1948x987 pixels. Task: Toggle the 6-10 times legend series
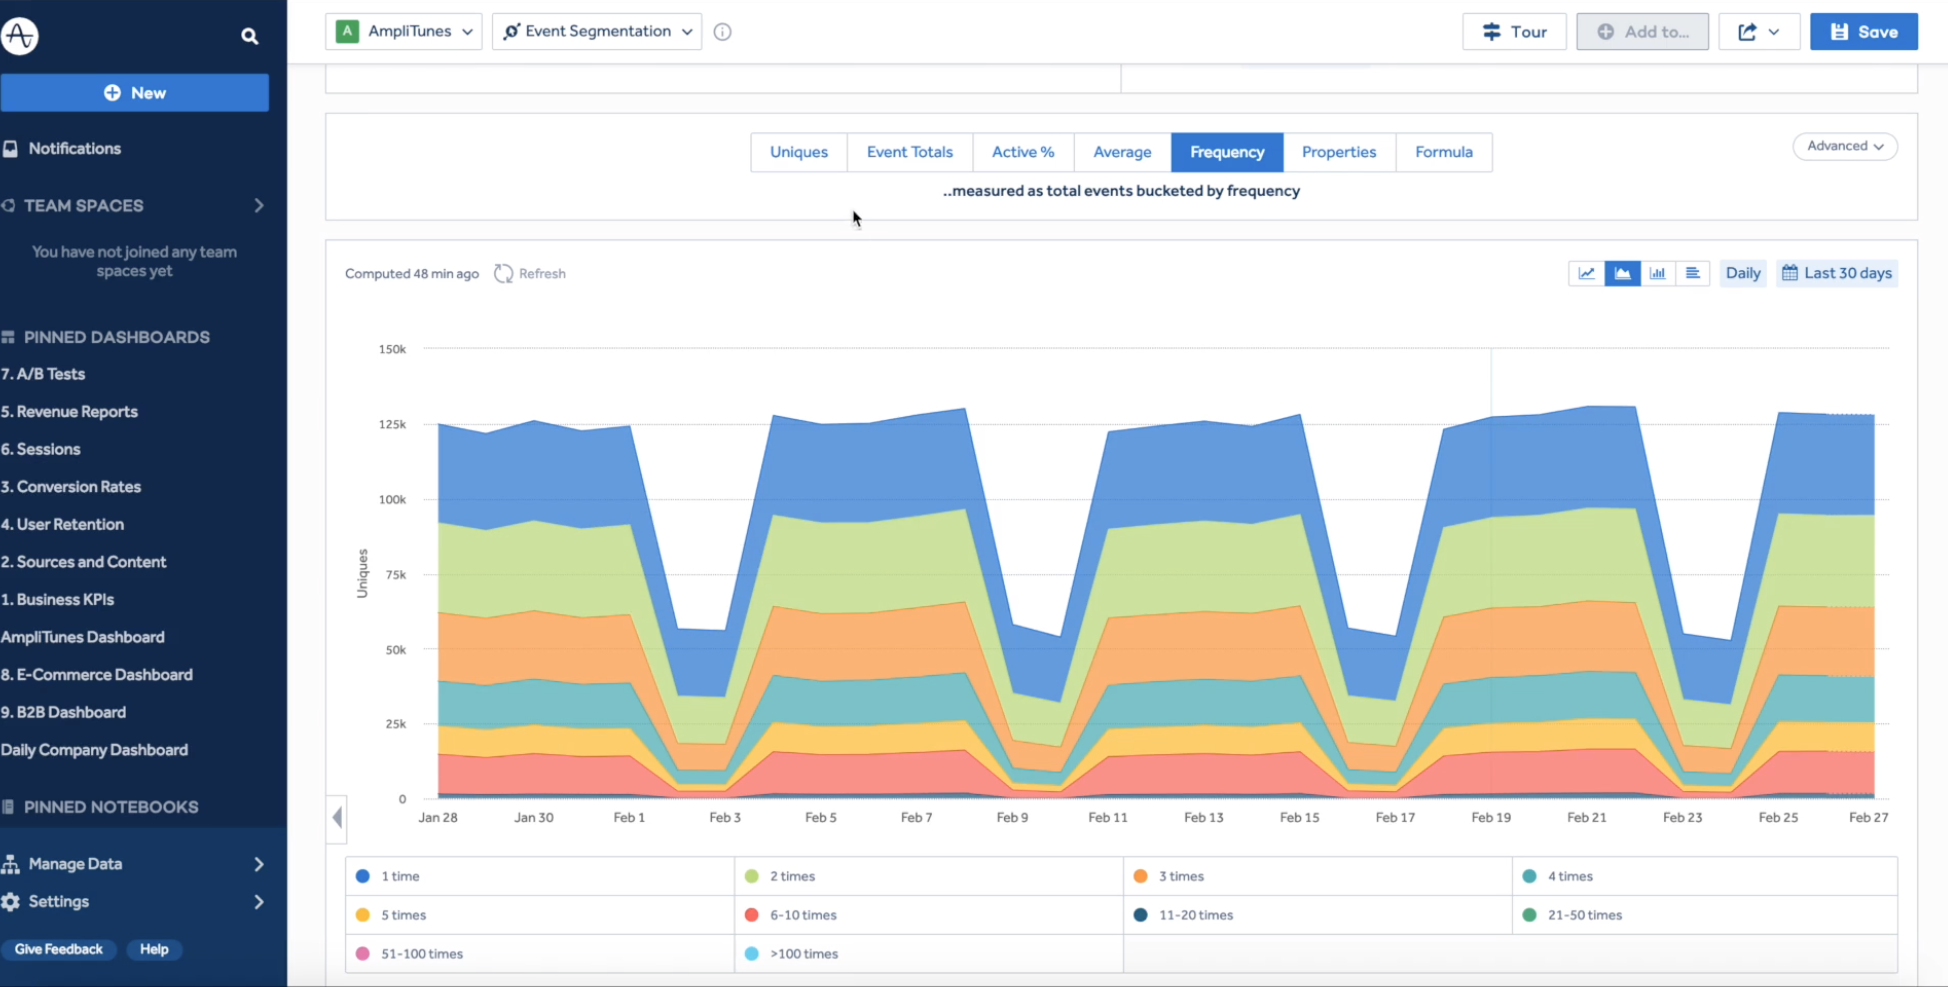[929, 915]
